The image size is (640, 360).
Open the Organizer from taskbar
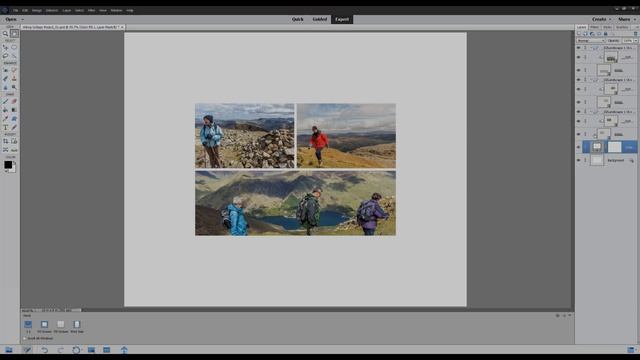tap(107, 350)
